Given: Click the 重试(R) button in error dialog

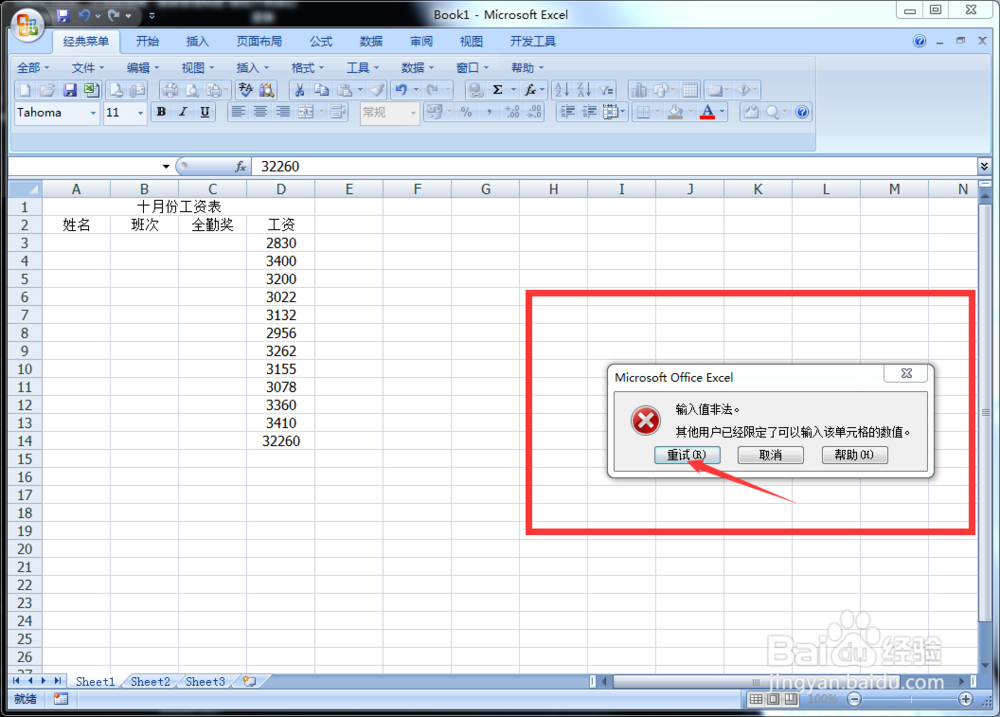Looking at the screenshot, I should 688,455.
